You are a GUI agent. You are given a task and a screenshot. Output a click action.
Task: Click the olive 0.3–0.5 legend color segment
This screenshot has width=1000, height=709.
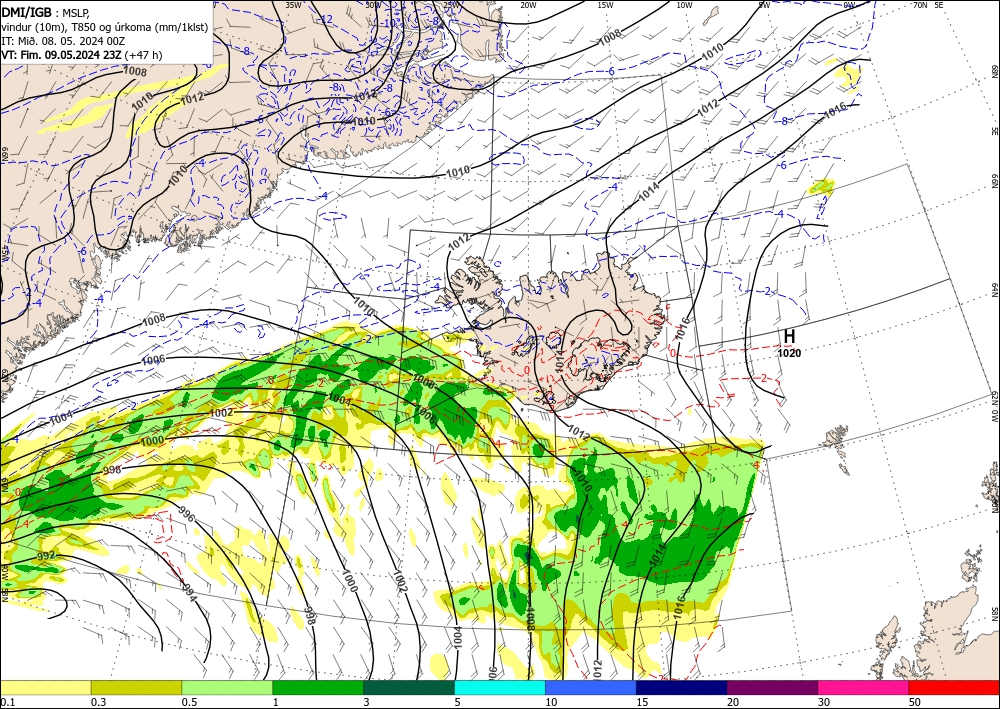click(136, 688)
